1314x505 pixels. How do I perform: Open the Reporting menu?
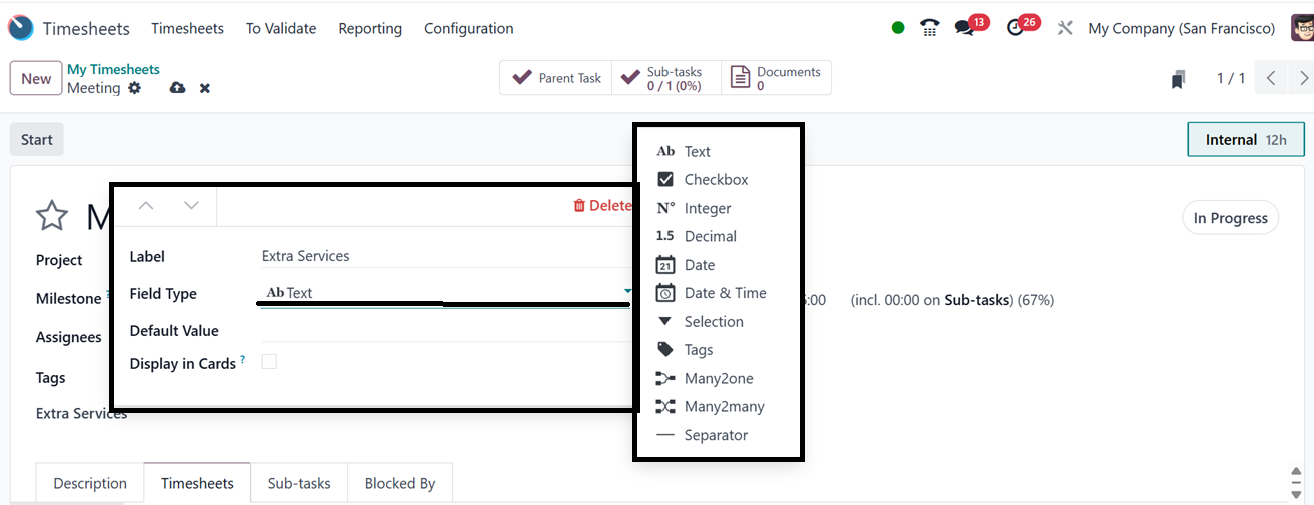click(370, 28)
